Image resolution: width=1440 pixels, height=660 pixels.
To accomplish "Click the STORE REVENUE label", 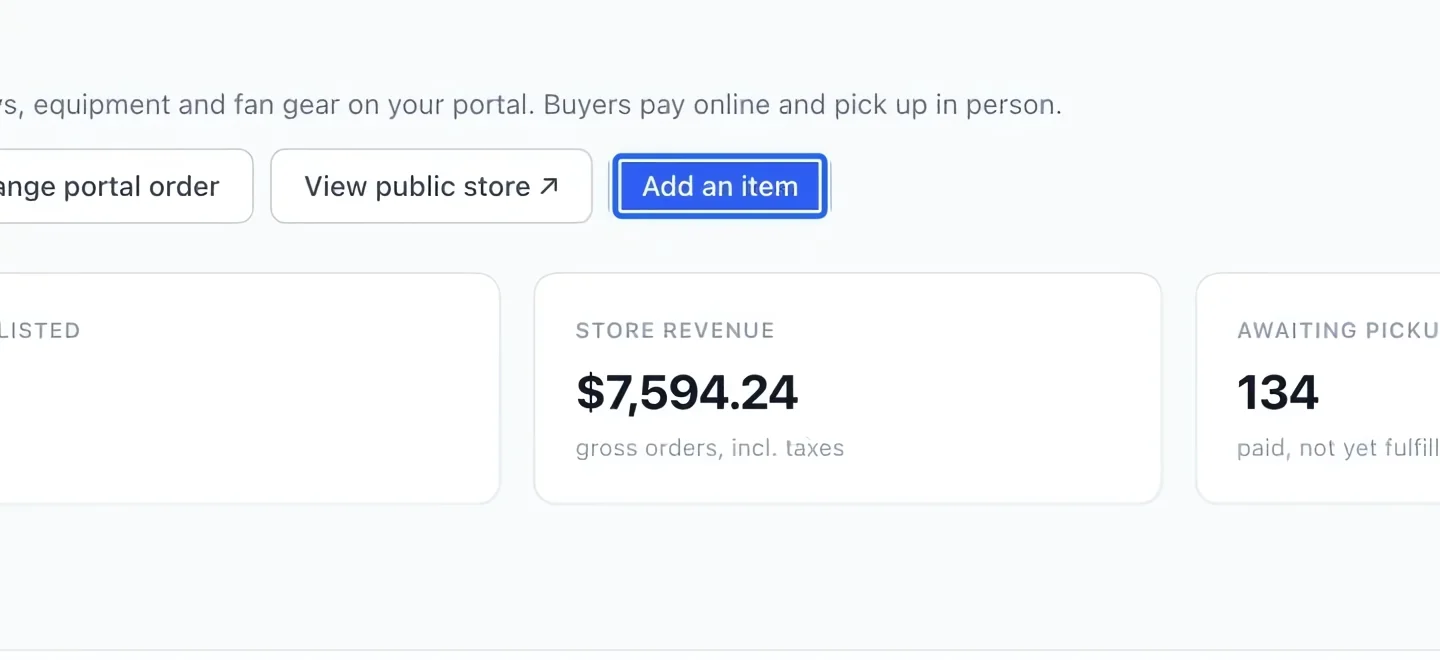I will click(675, 331).
